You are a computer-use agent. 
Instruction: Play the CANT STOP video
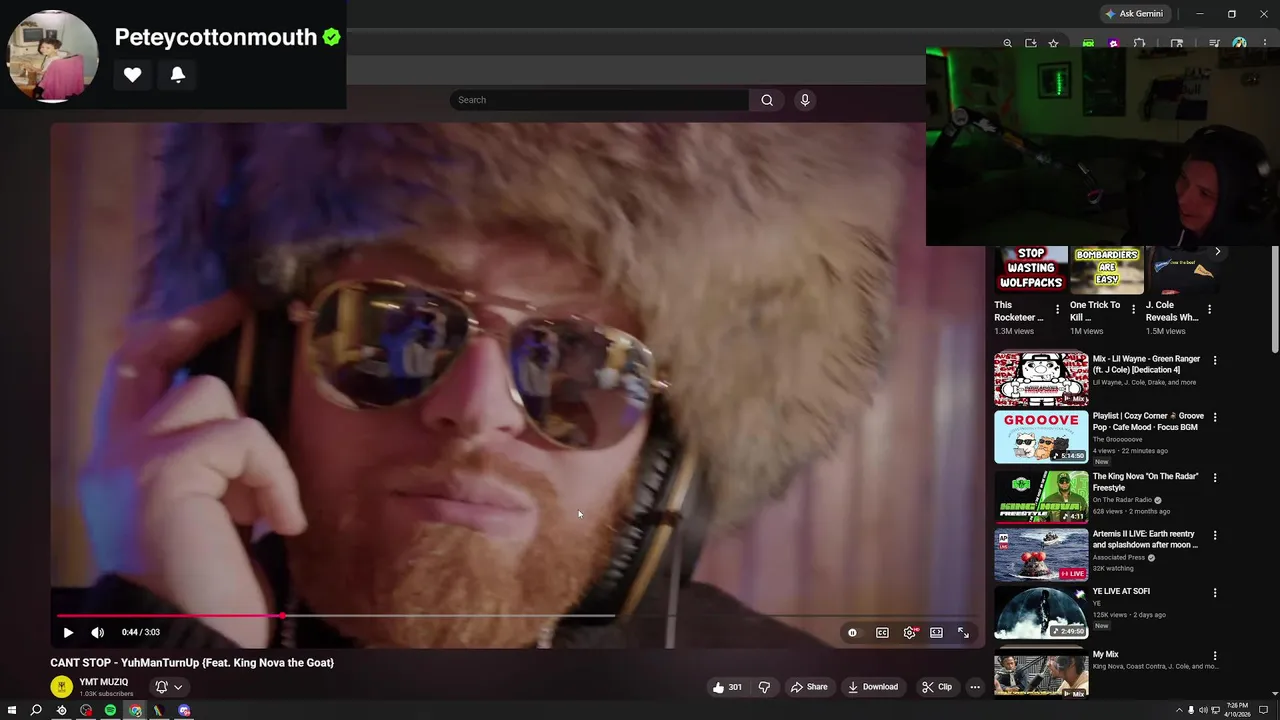coord(68,632)
